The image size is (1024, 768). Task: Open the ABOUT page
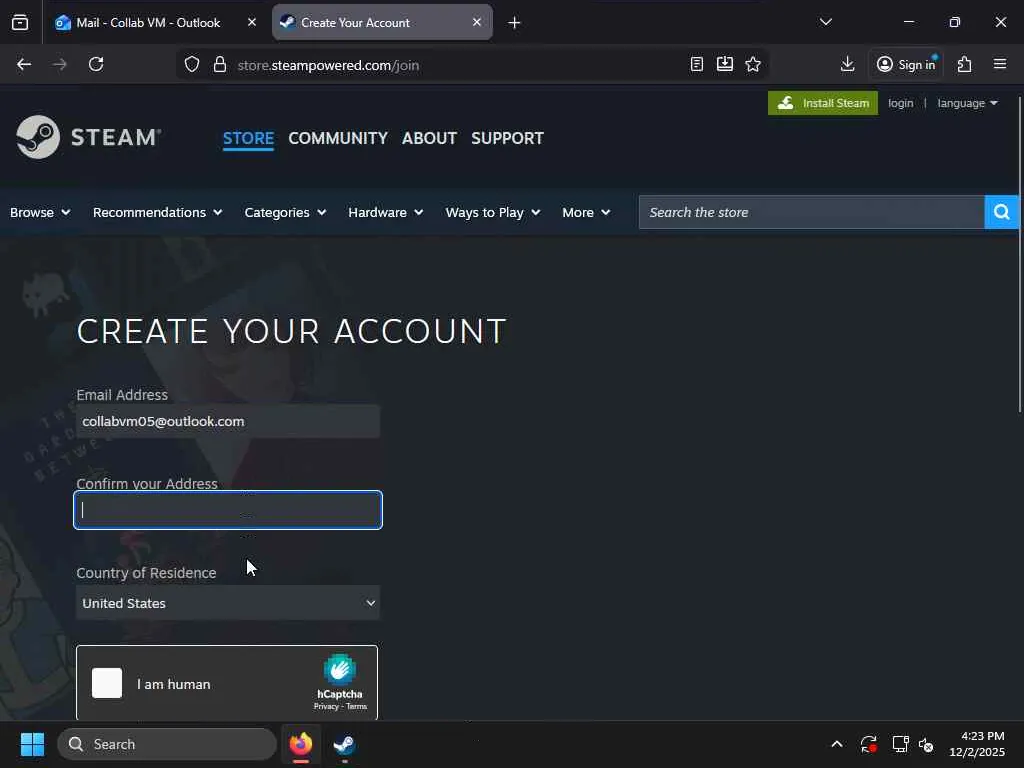pos(429,138)
